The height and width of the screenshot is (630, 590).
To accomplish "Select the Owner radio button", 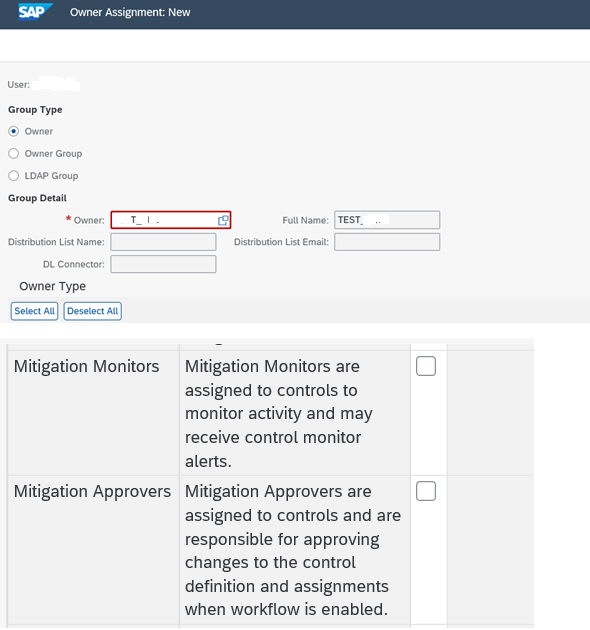I will point(14,131).
